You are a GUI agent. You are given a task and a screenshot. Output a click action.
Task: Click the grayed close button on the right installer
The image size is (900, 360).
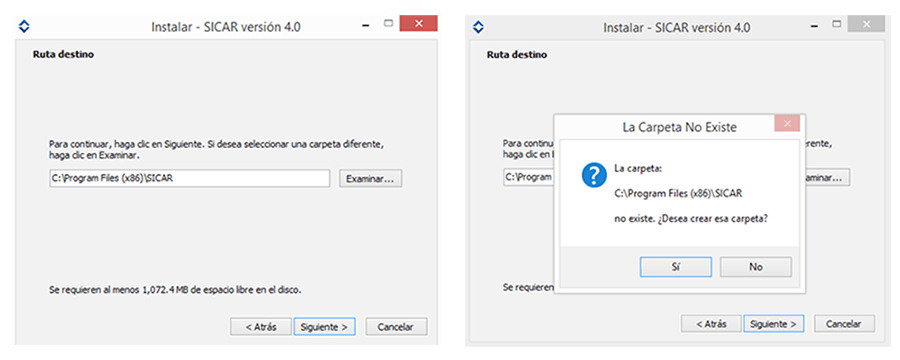(x=866, y=24)
